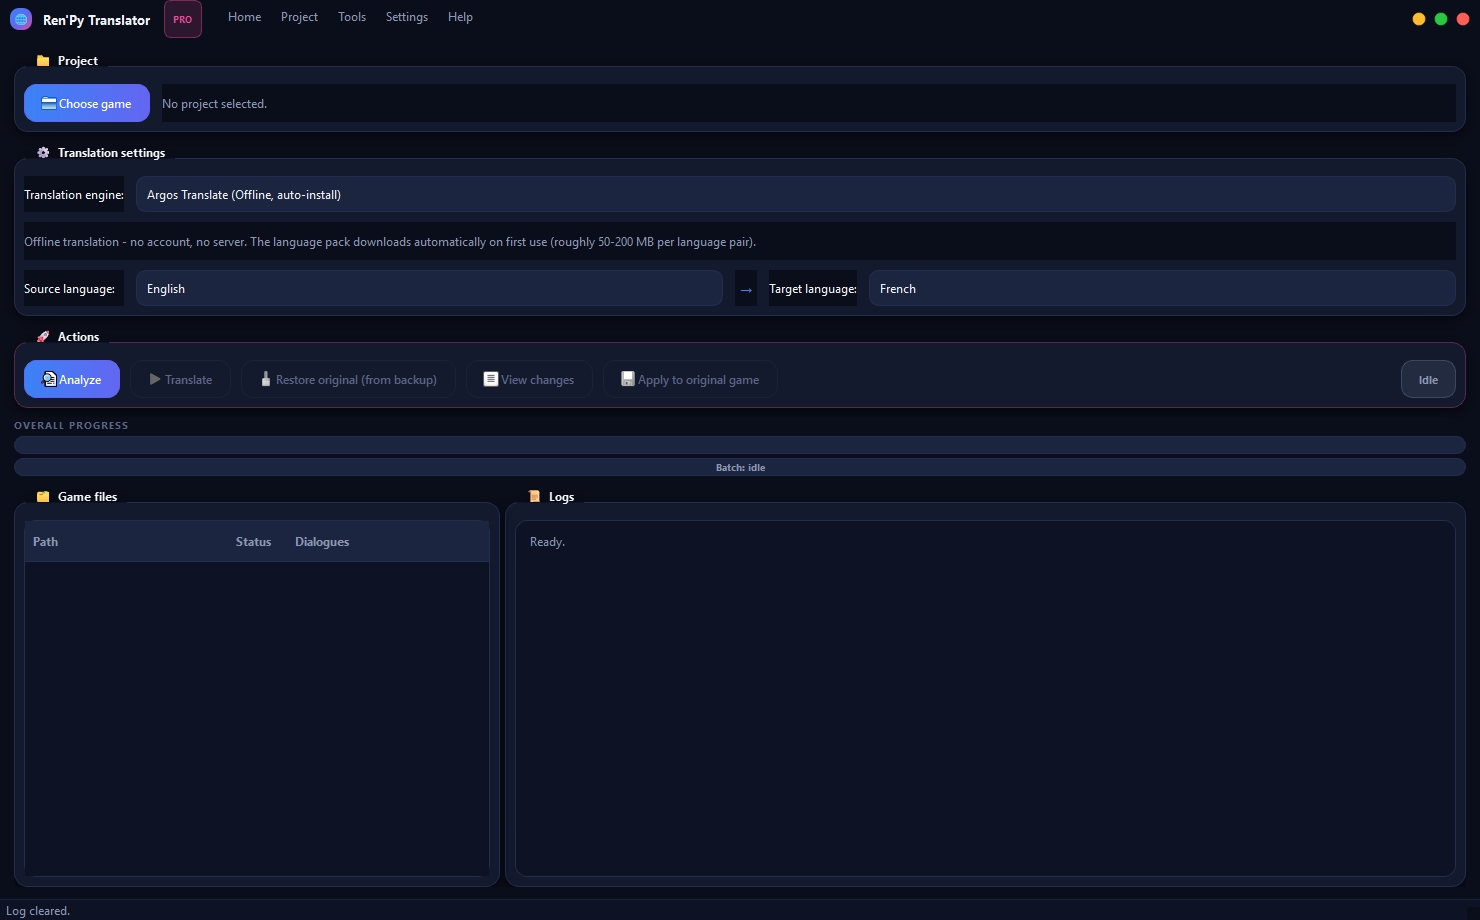Open the Translation engine dropdown
Image resolution: width=1480 pixels, height=920 pixels.
(x=795, y=194)
